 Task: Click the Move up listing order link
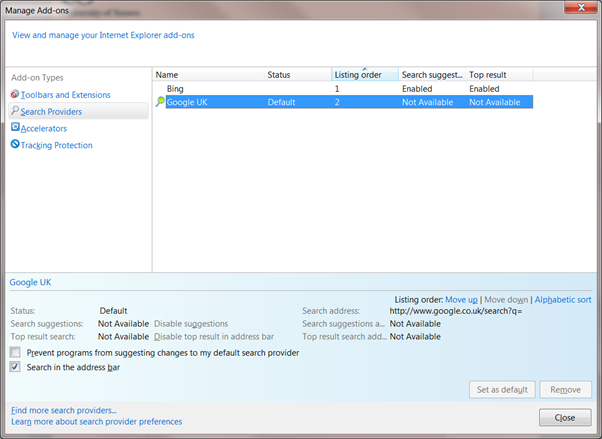461,300
